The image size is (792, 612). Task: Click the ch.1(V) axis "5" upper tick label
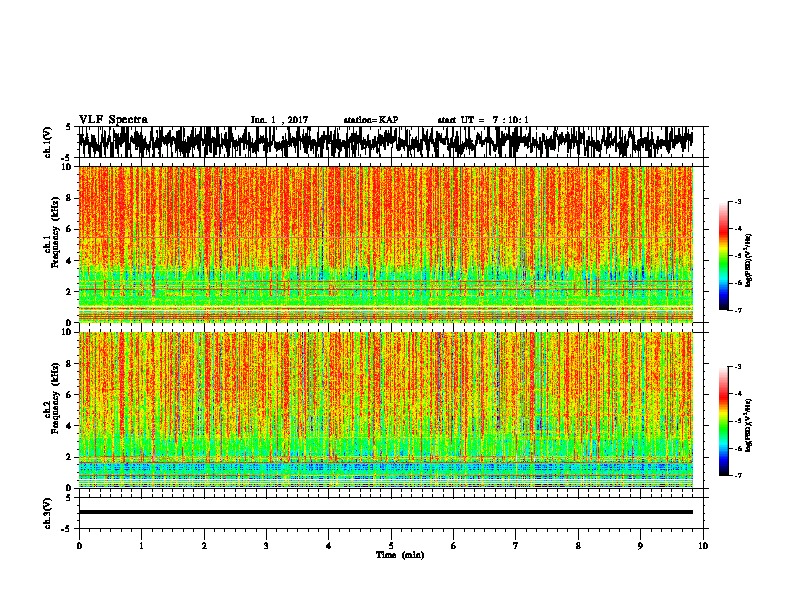[68, 127]
